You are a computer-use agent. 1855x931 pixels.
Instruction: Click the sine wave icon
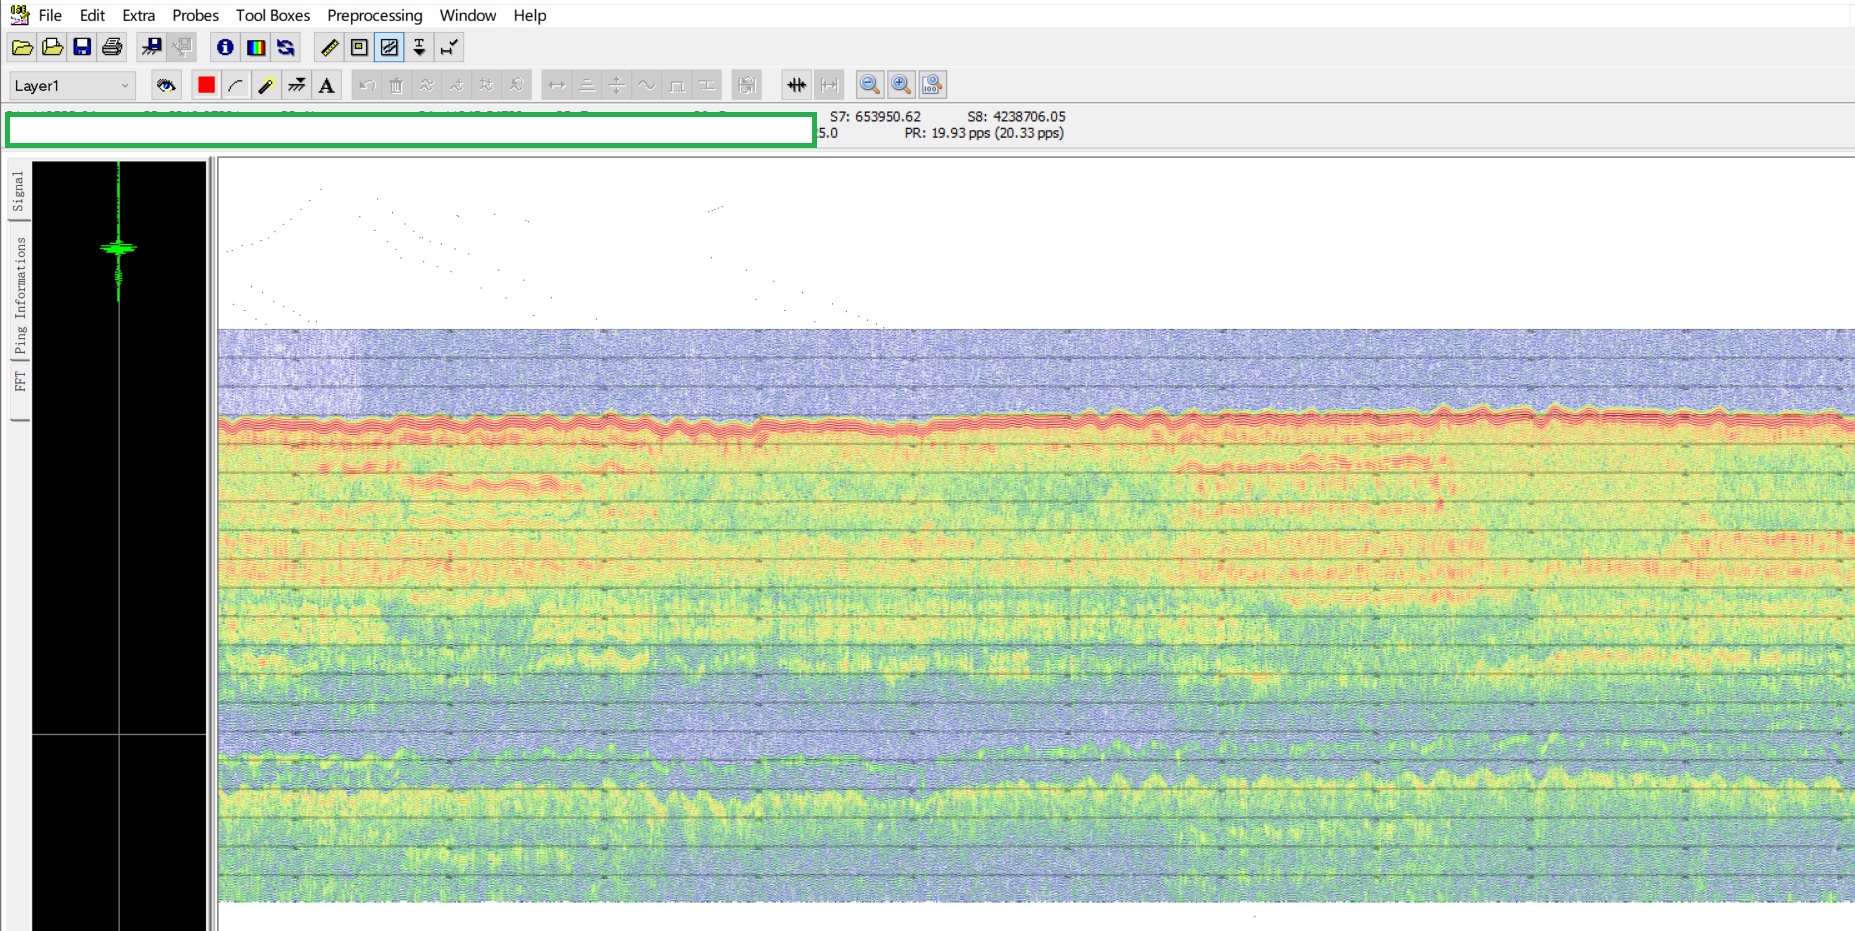coord(647,85)
